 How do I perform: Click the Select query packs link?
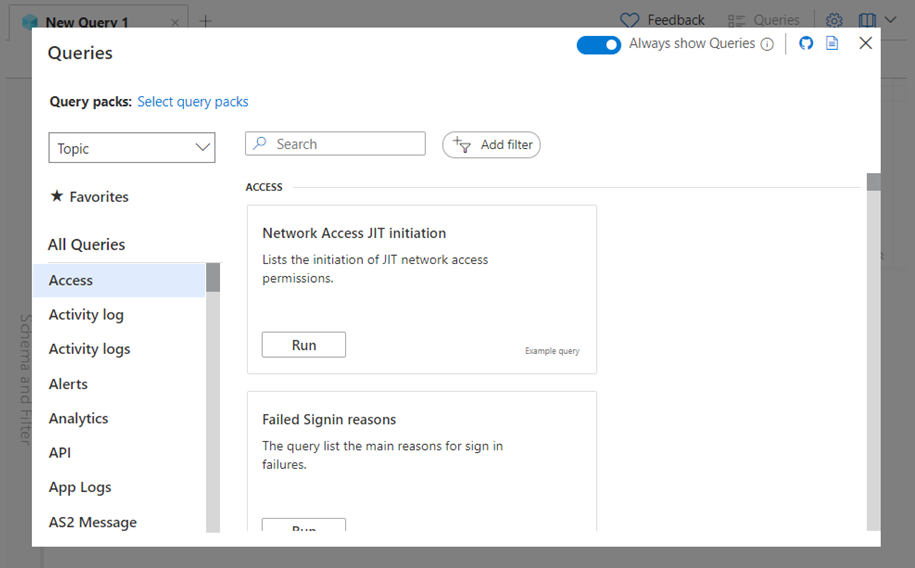[193, 102]
